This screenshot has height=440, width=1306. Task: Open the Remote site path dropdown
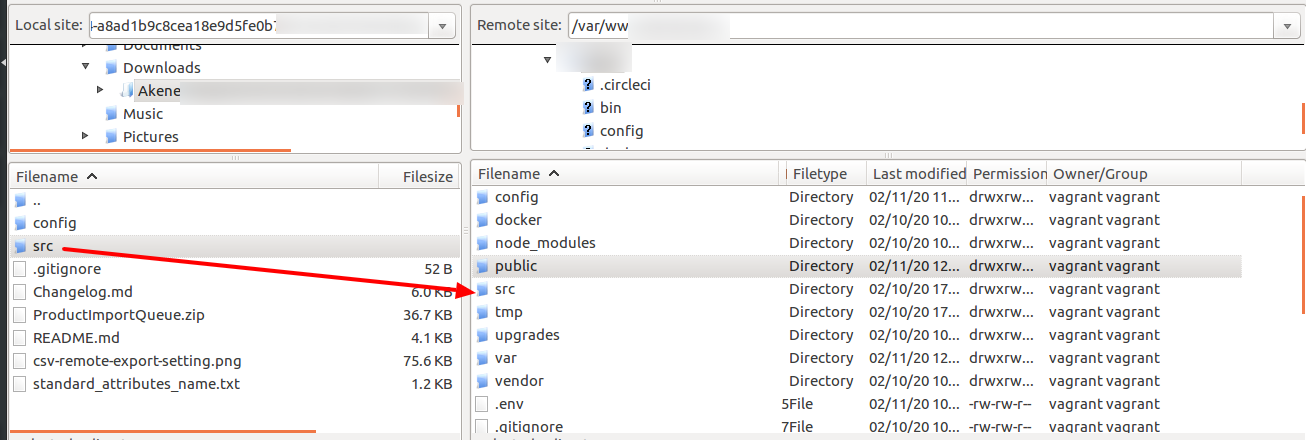click(1287, 25)
